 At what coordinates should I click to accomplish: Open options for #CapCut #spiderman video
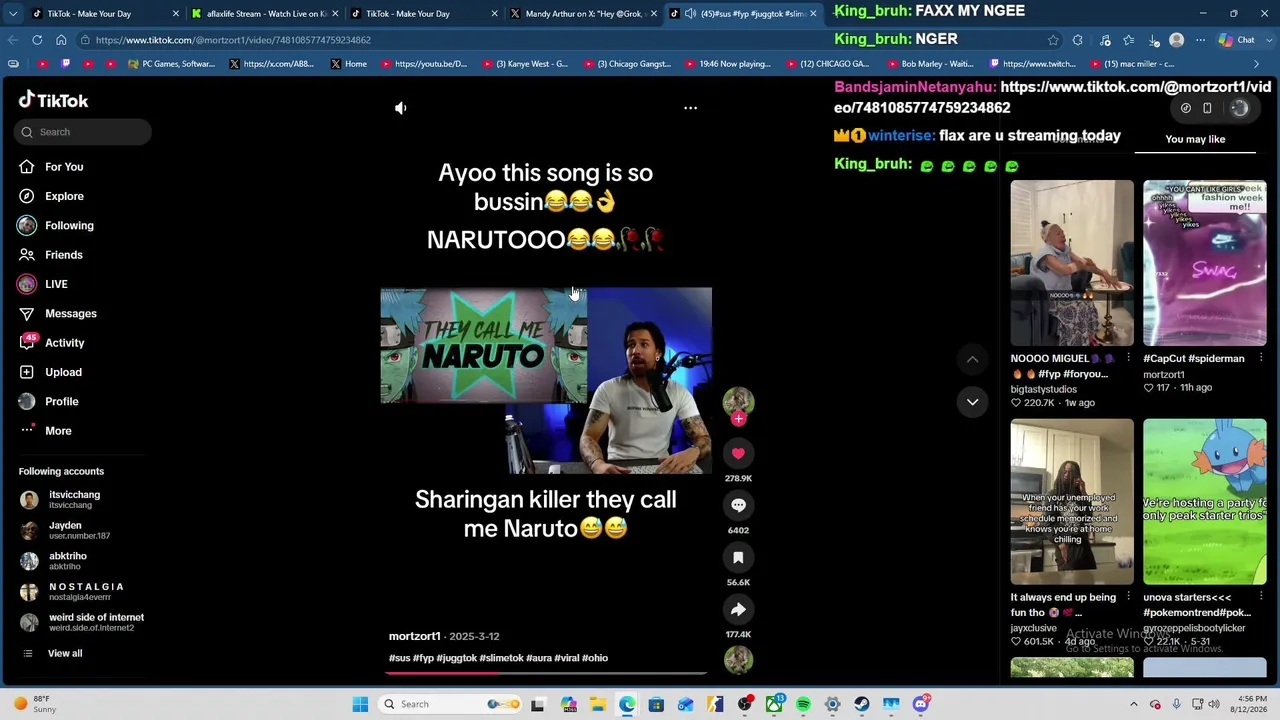click(x=1261, y=358)
